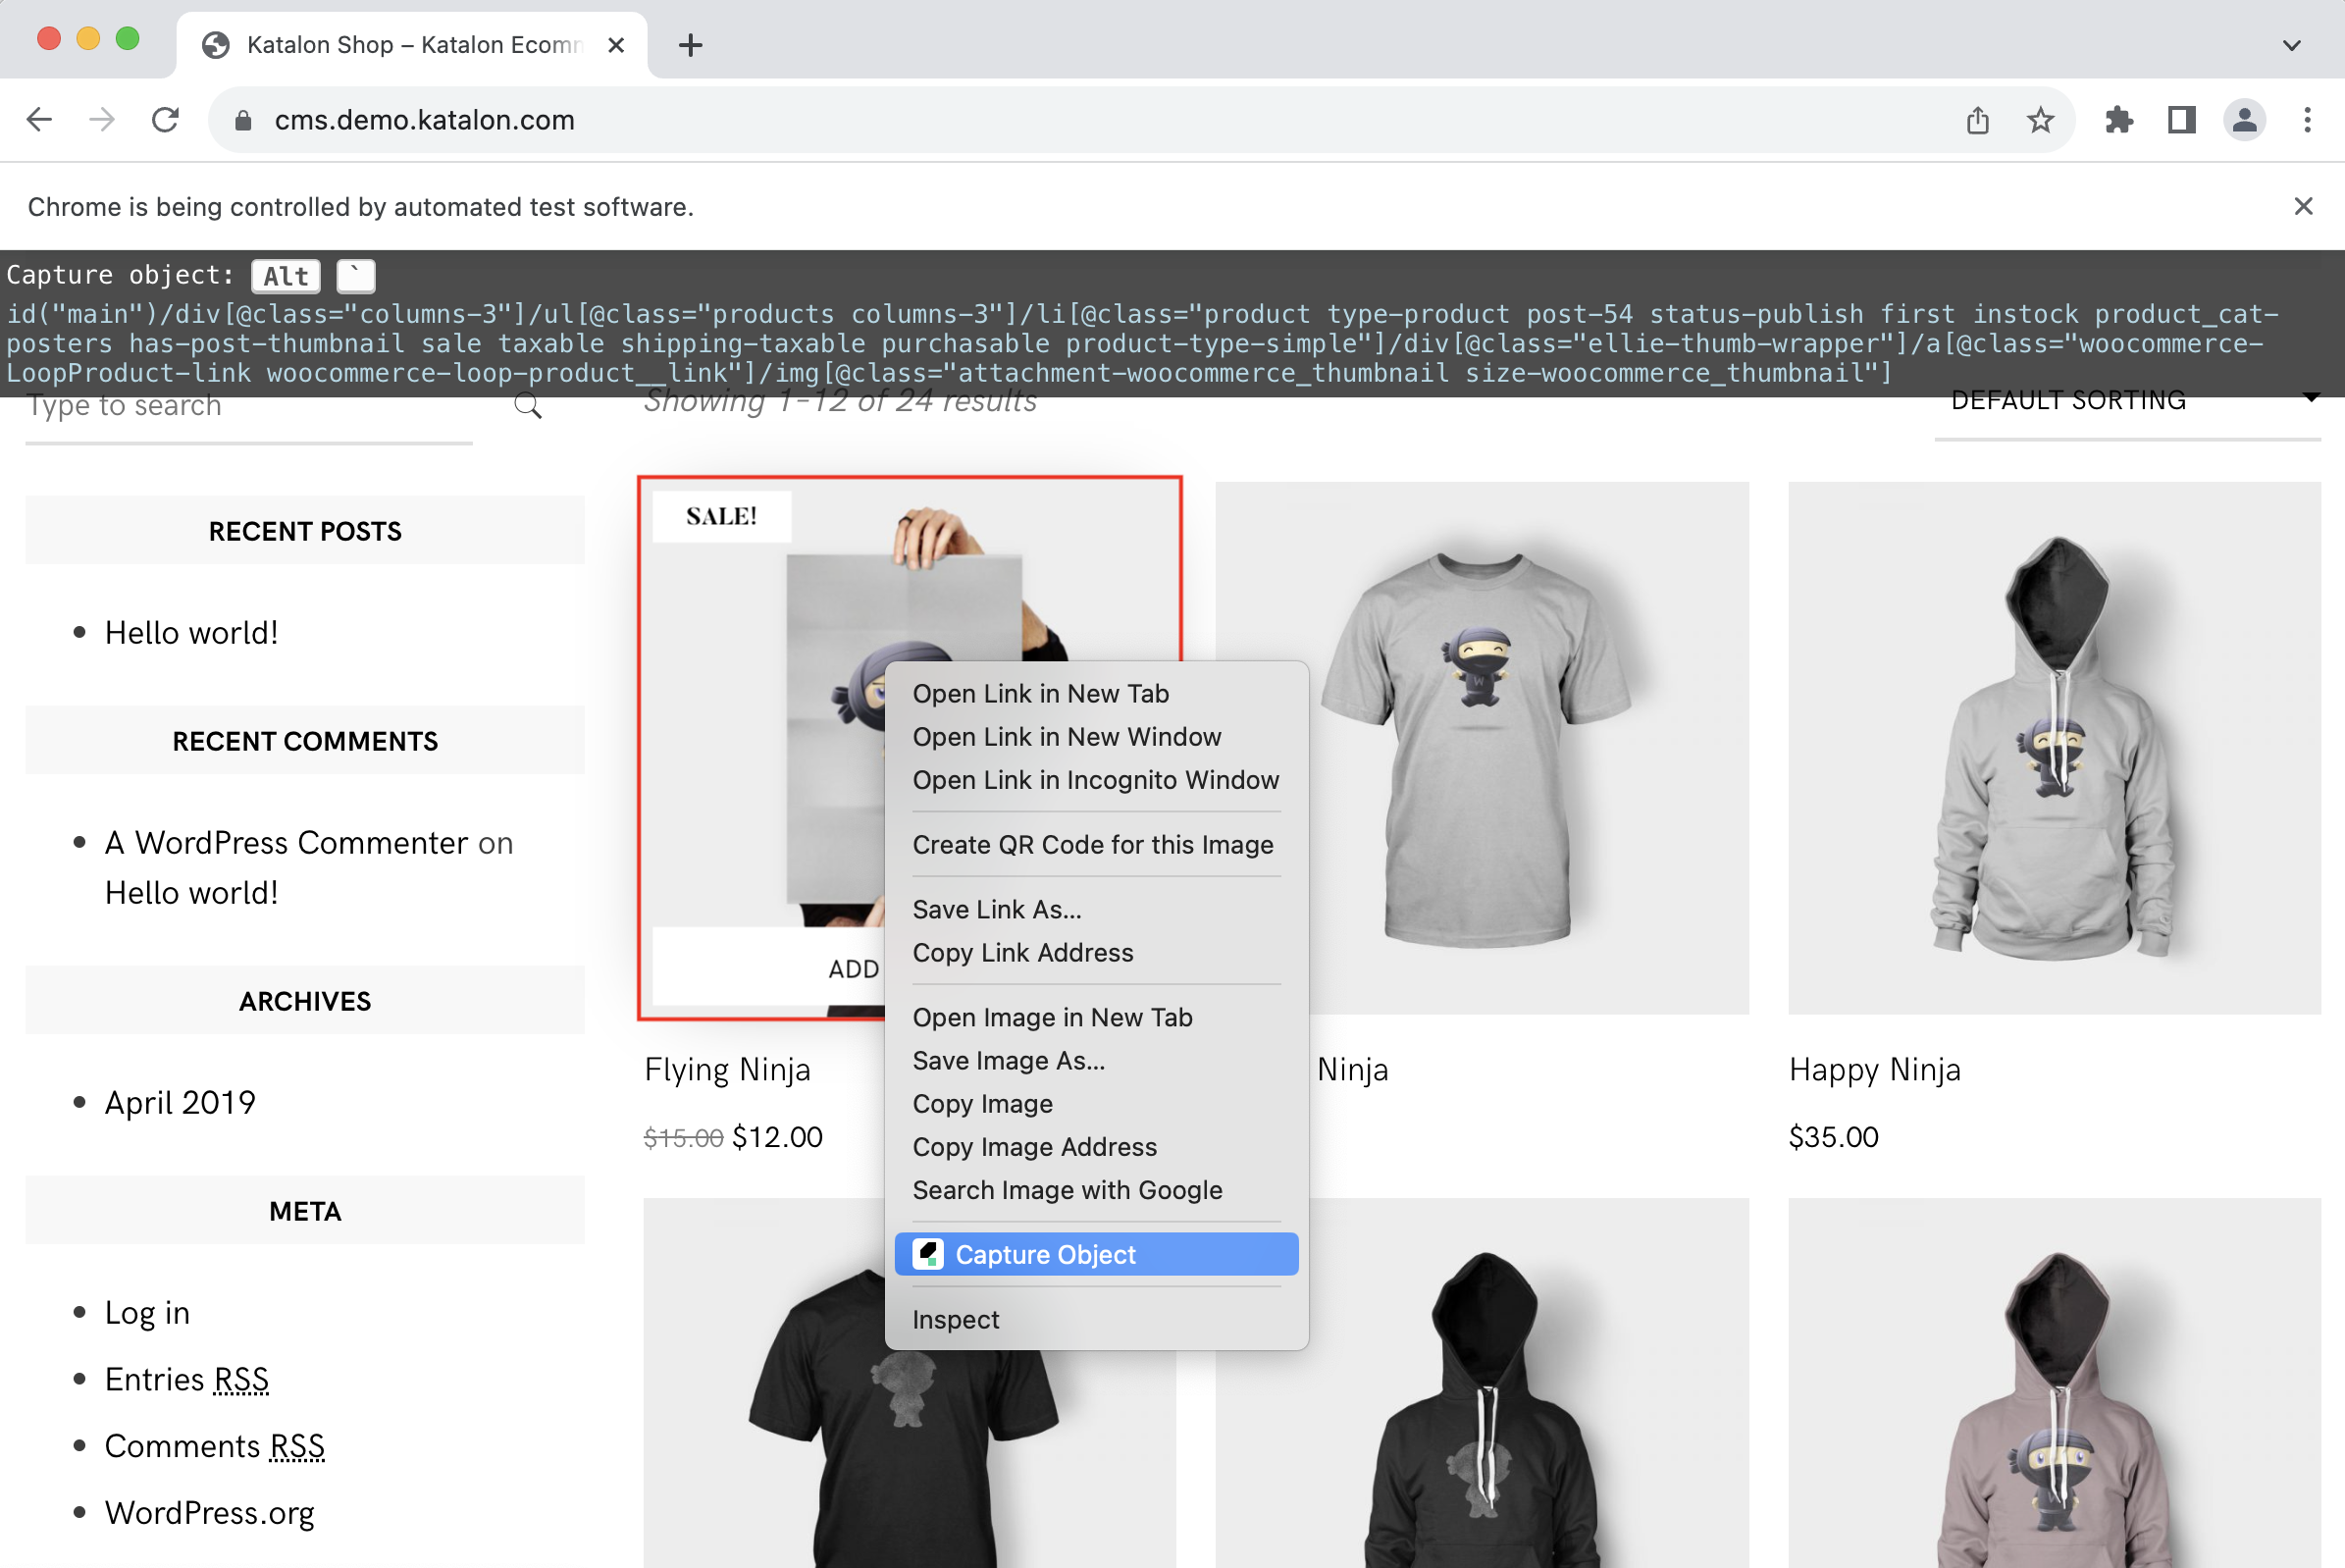
Task: Open the Chrome side panel icon
Action: (2181, 121)
